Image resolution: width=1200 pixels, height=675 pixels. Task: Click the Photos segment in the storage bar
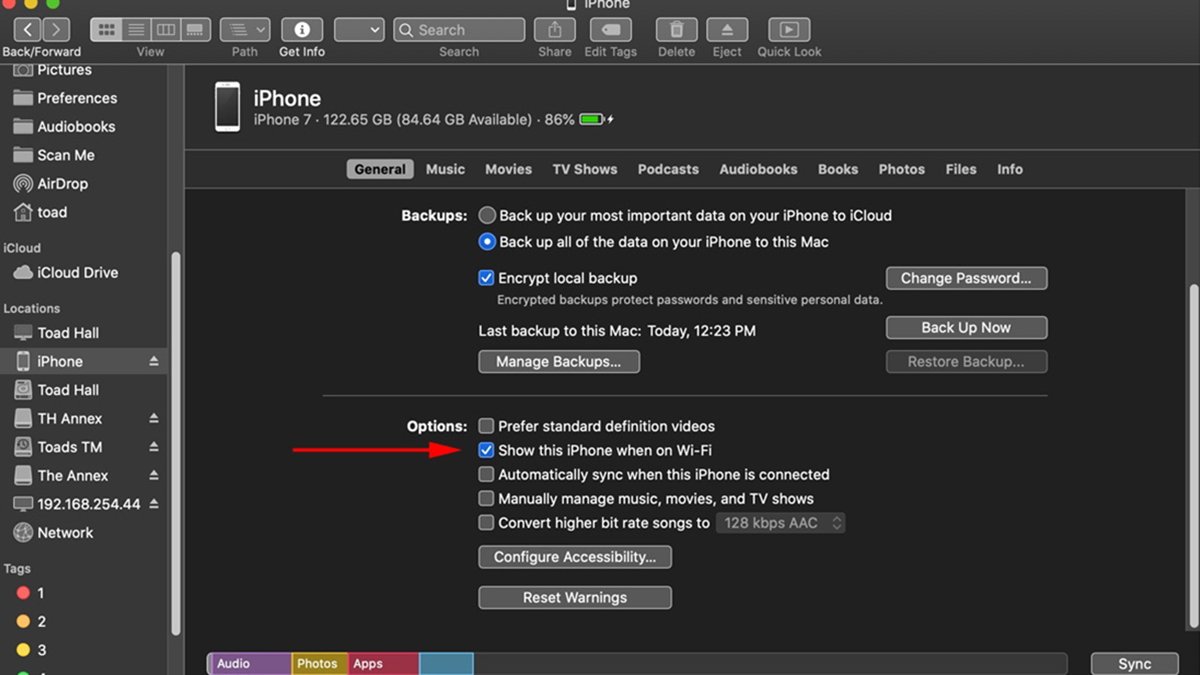tap(318, 663)
